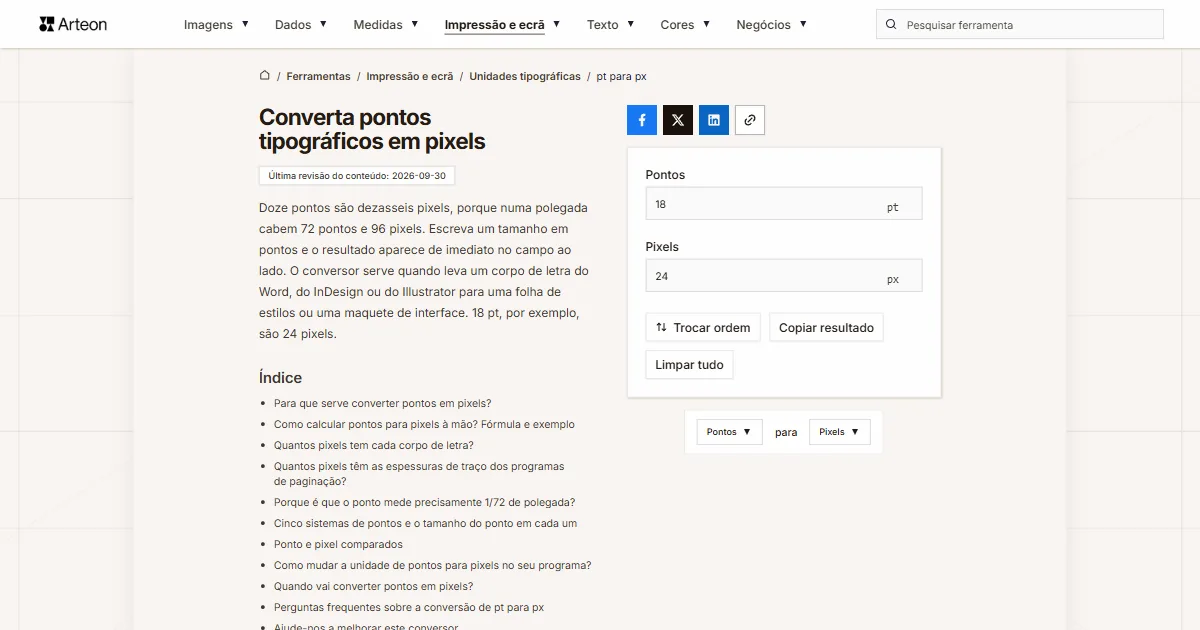
Task: Open 'Como mudar a unidade de pontos' link
Action: coord(433,565)
